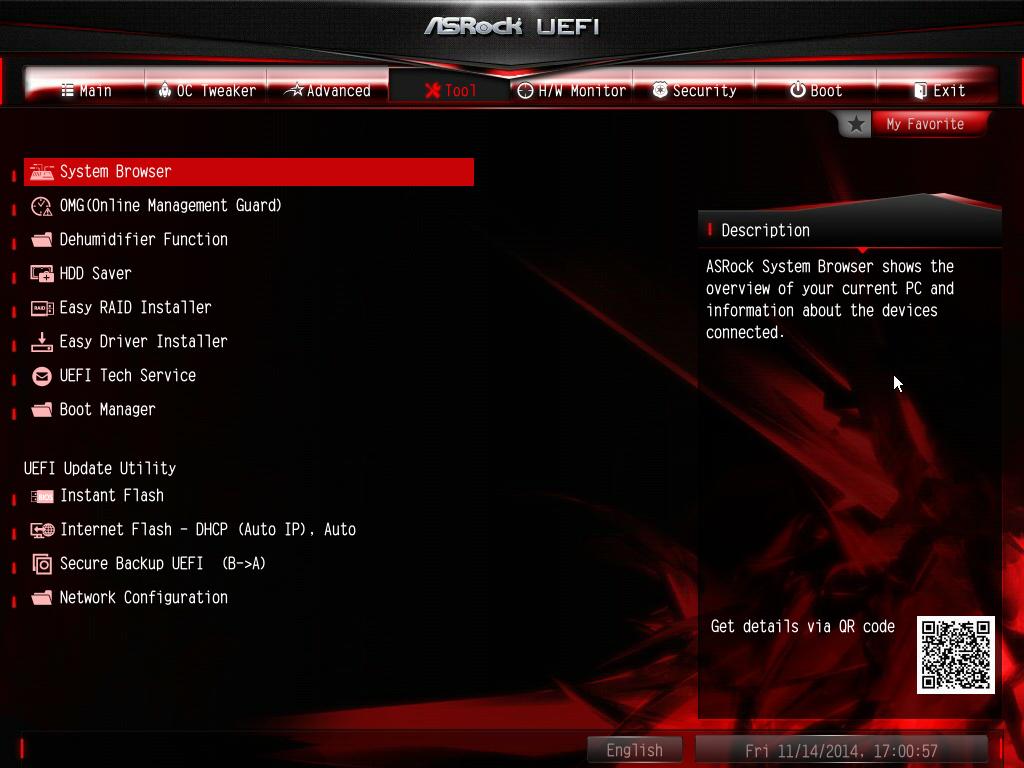This screenshot has width=1024, height=768.
Task: Click the Internet Flash globe icon
Action: (42, 530)
